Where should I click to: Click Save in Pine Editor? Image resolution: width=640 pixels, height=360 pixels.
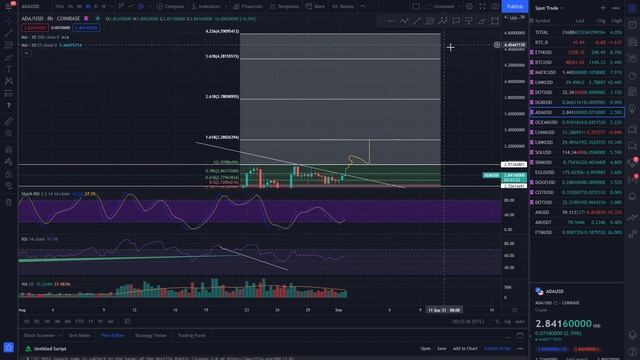442,349
